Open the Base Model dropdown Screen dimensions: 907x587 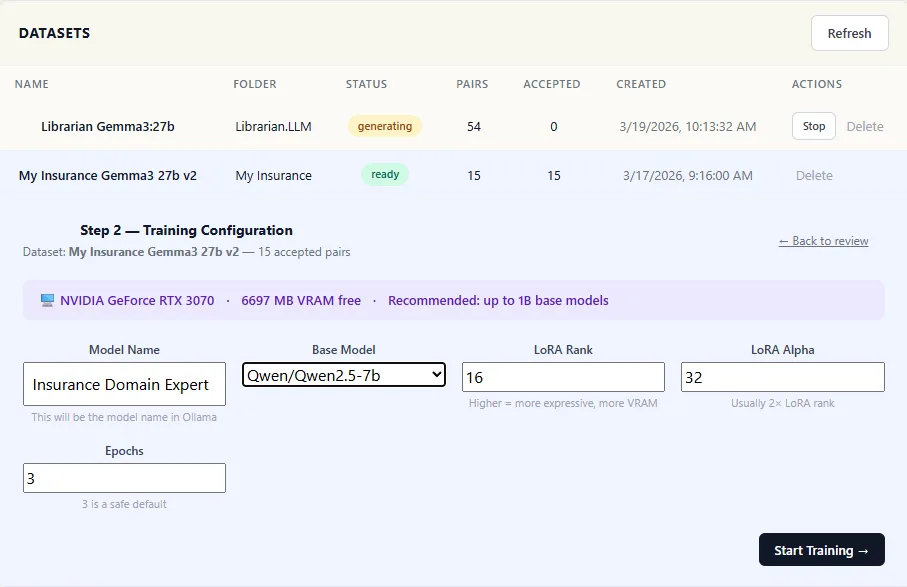point(344,375)
